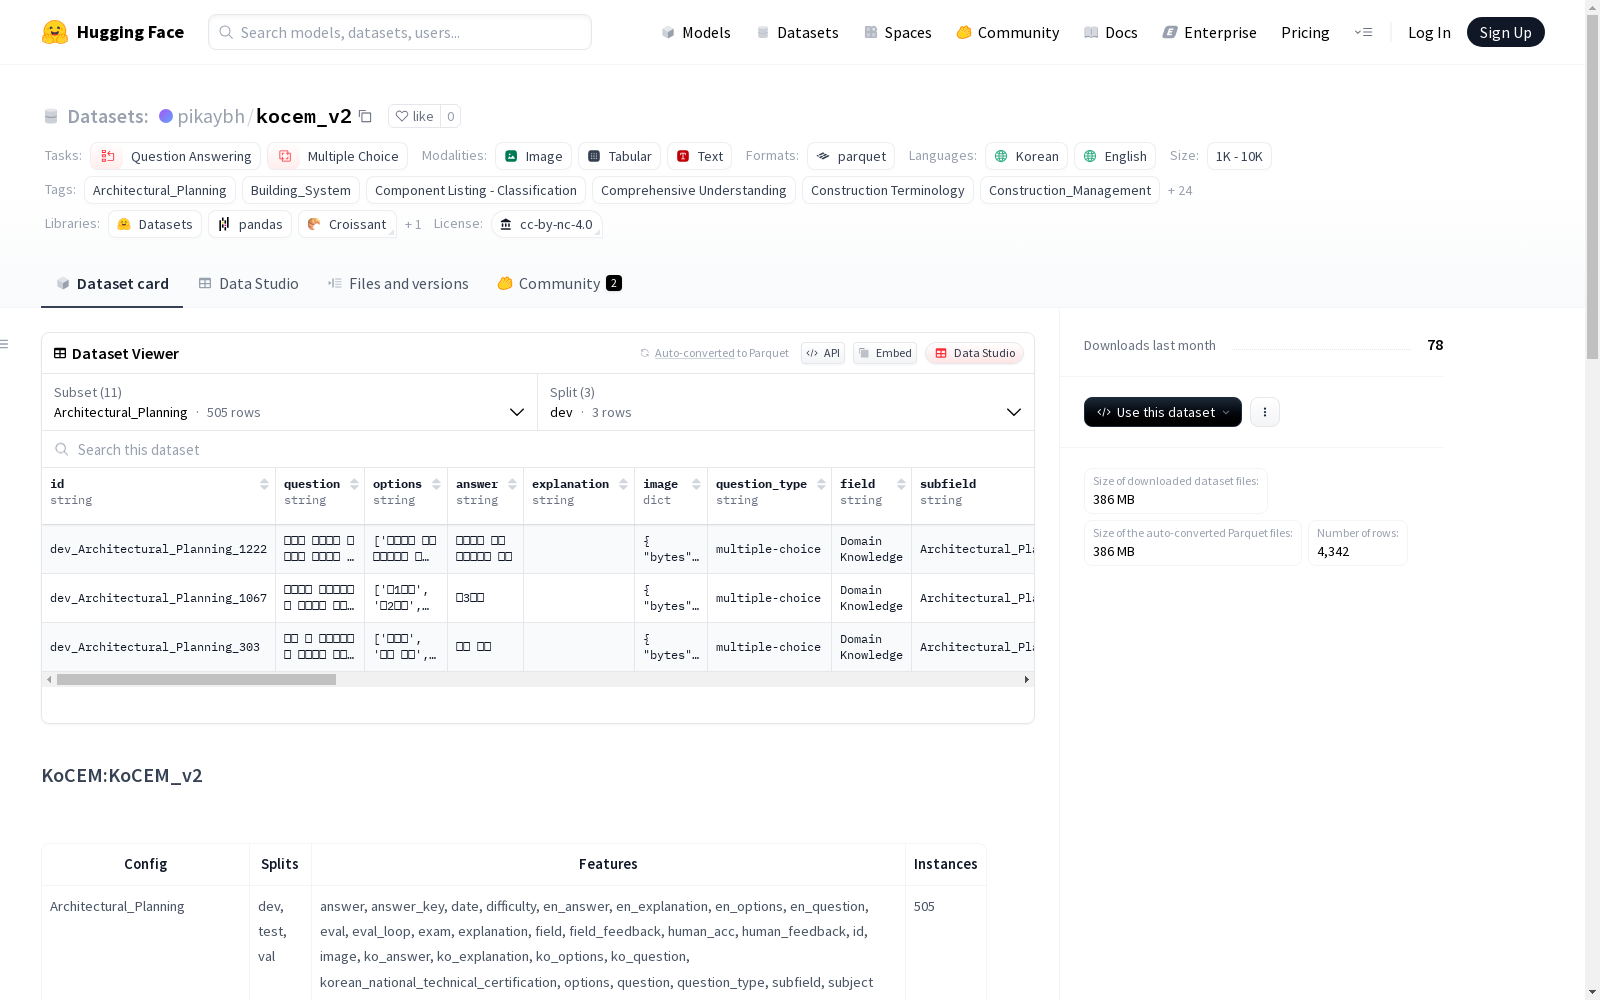Open the Subset dropdown selector

pyautogui.click(x=289, y=403)
